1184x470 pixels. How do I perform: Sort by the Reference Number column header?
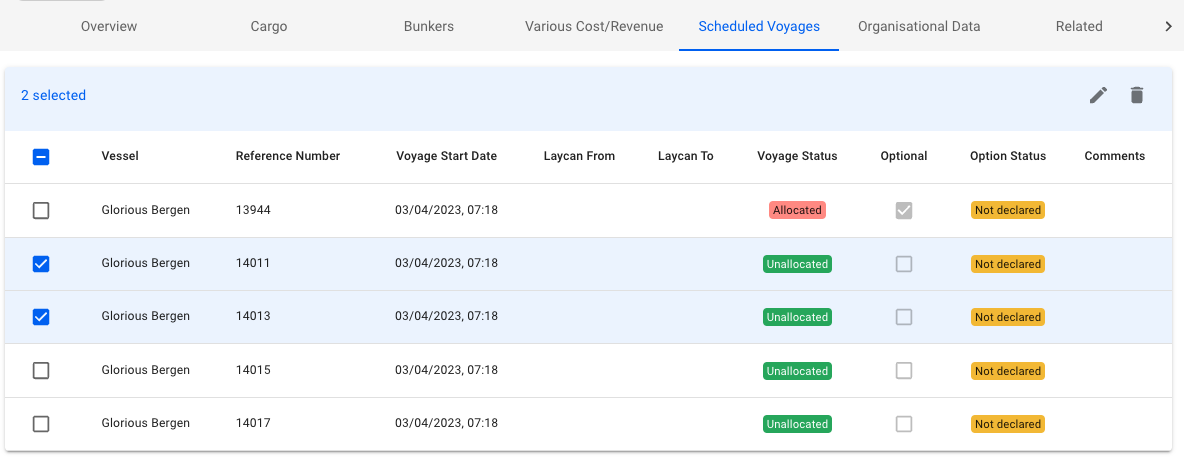click(288, 156)
